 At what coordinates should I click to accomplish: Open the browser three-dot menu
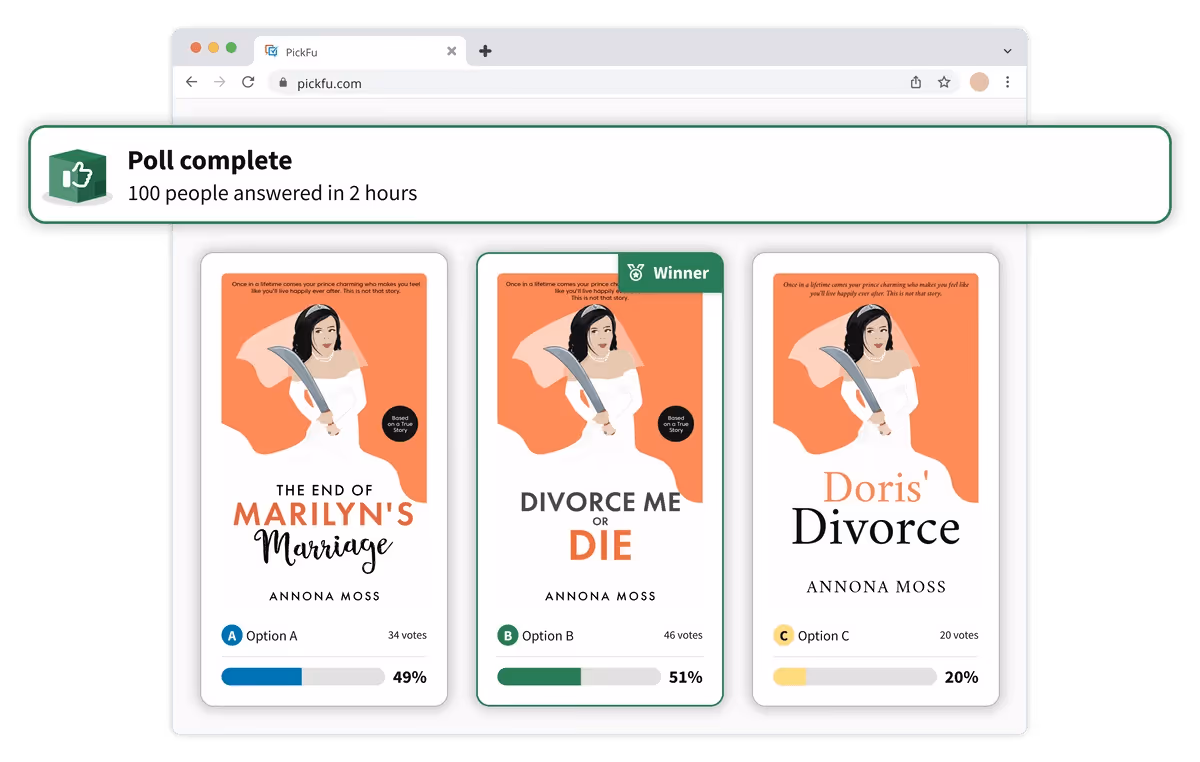[x=1007, y=82]
